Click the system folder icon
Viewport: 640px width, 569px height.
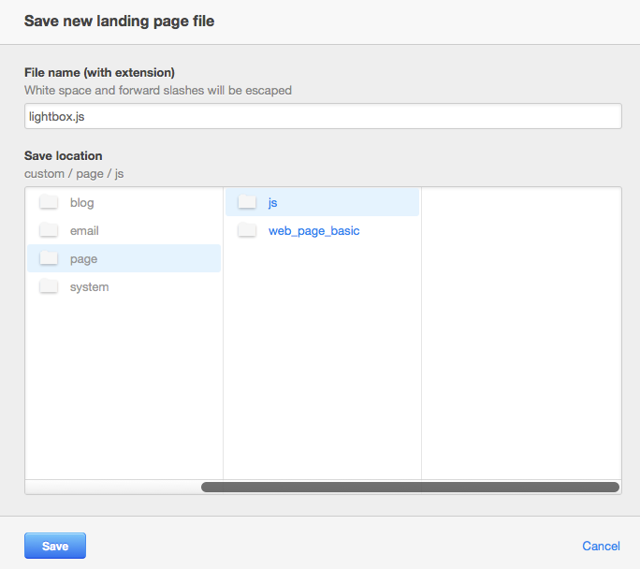[49, 287]
